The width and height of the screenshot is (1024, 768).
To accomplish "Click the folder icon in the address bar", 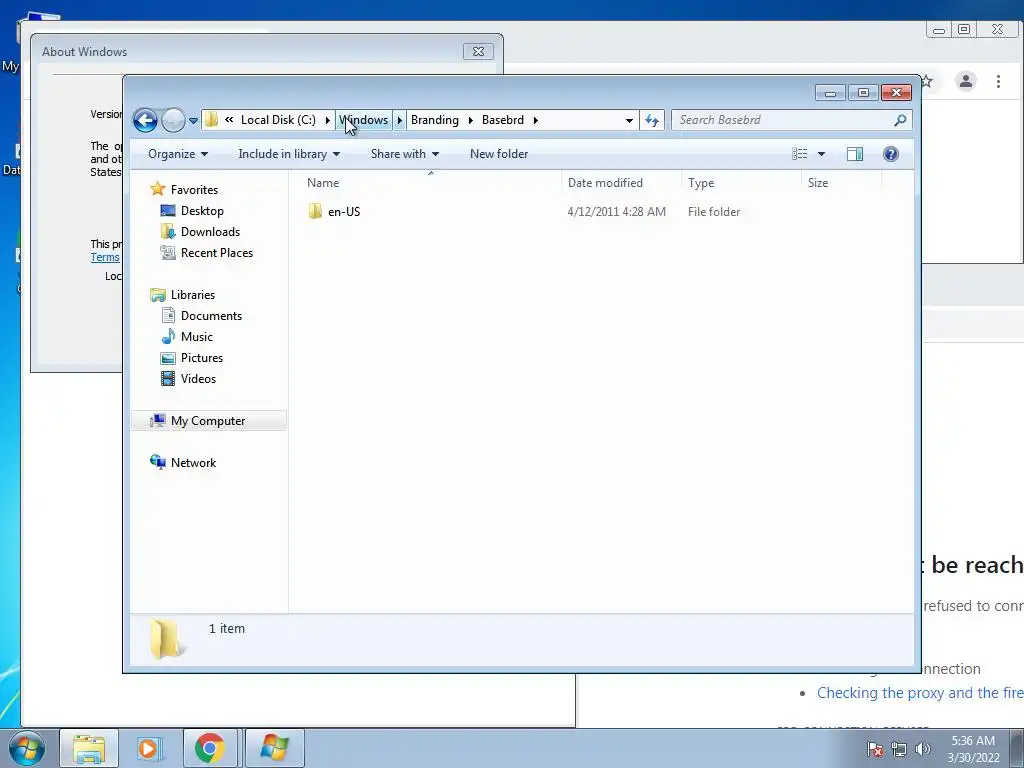I will pos(211,120).
